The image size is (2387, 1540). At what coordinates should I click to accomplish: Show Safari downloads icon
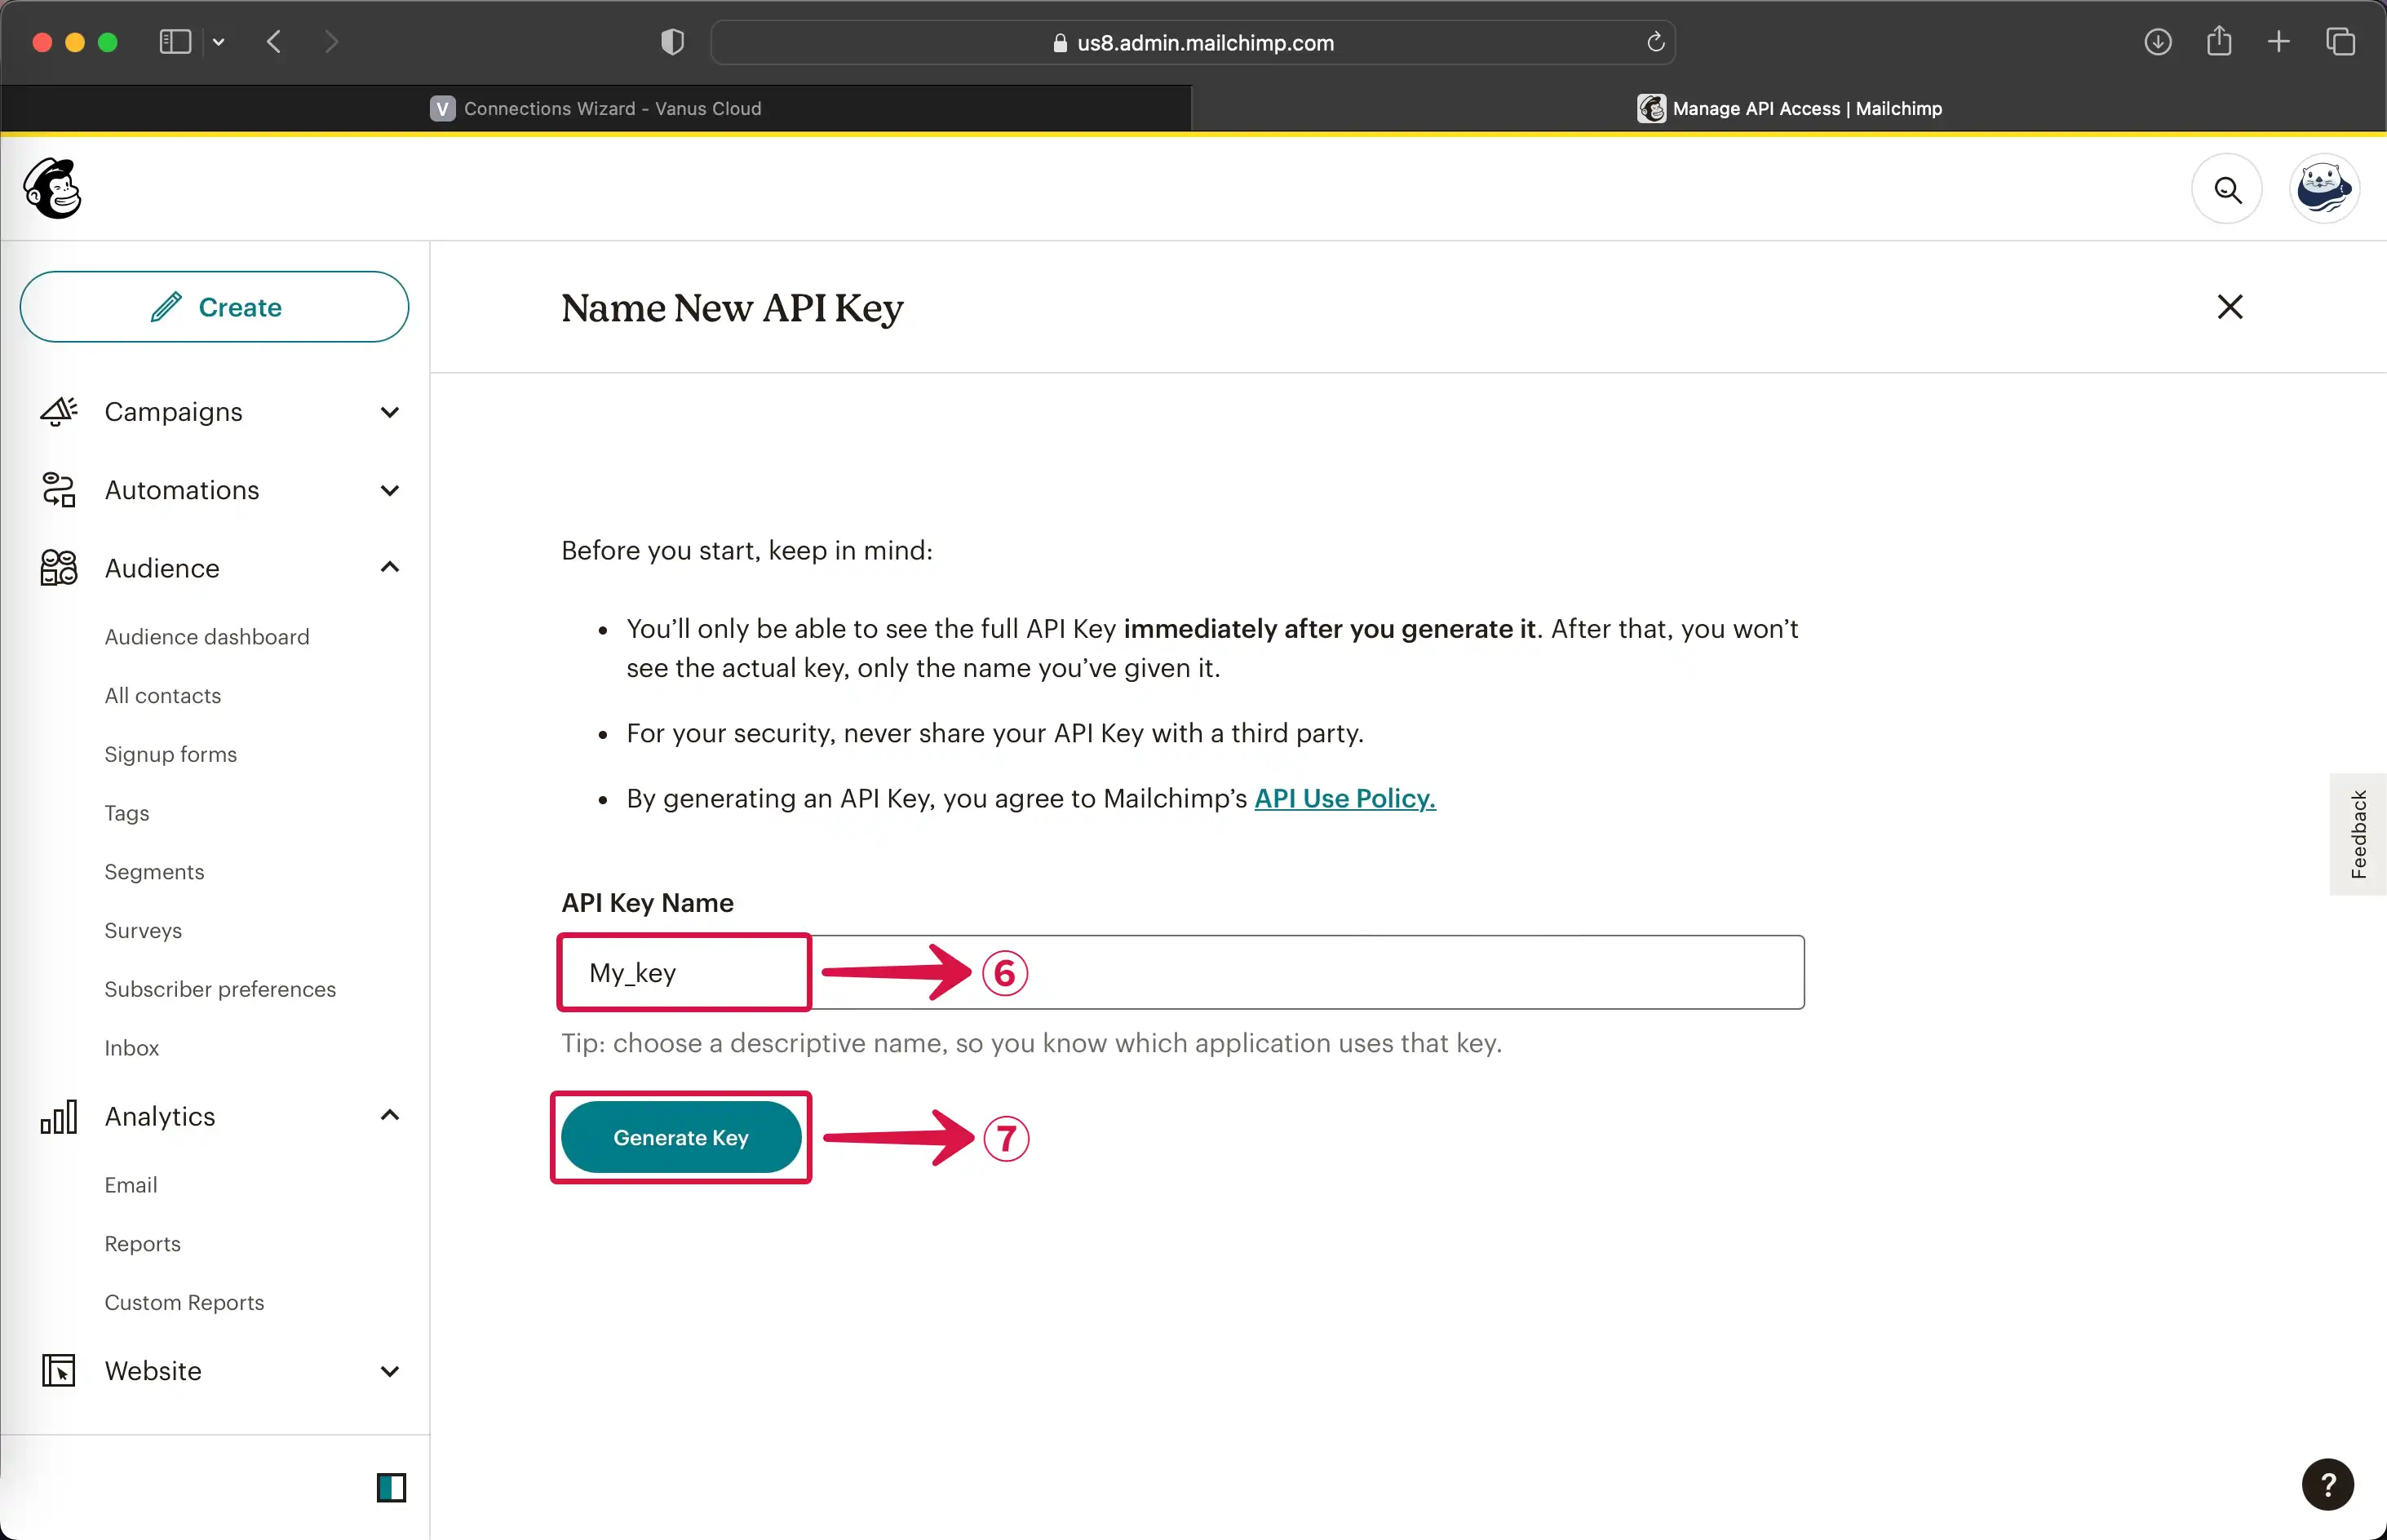coord(2157,42)
